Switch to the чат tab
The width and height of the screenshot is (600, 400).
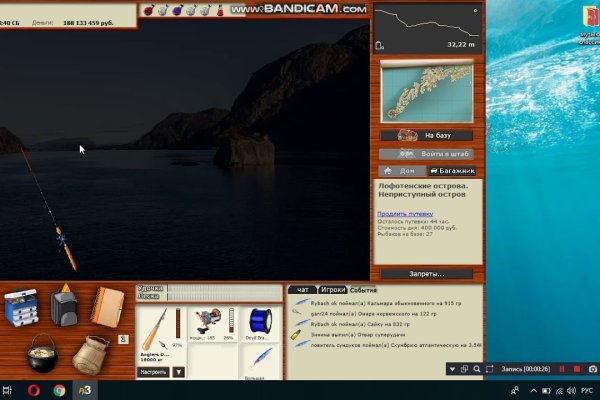click(x=302, y=289)
